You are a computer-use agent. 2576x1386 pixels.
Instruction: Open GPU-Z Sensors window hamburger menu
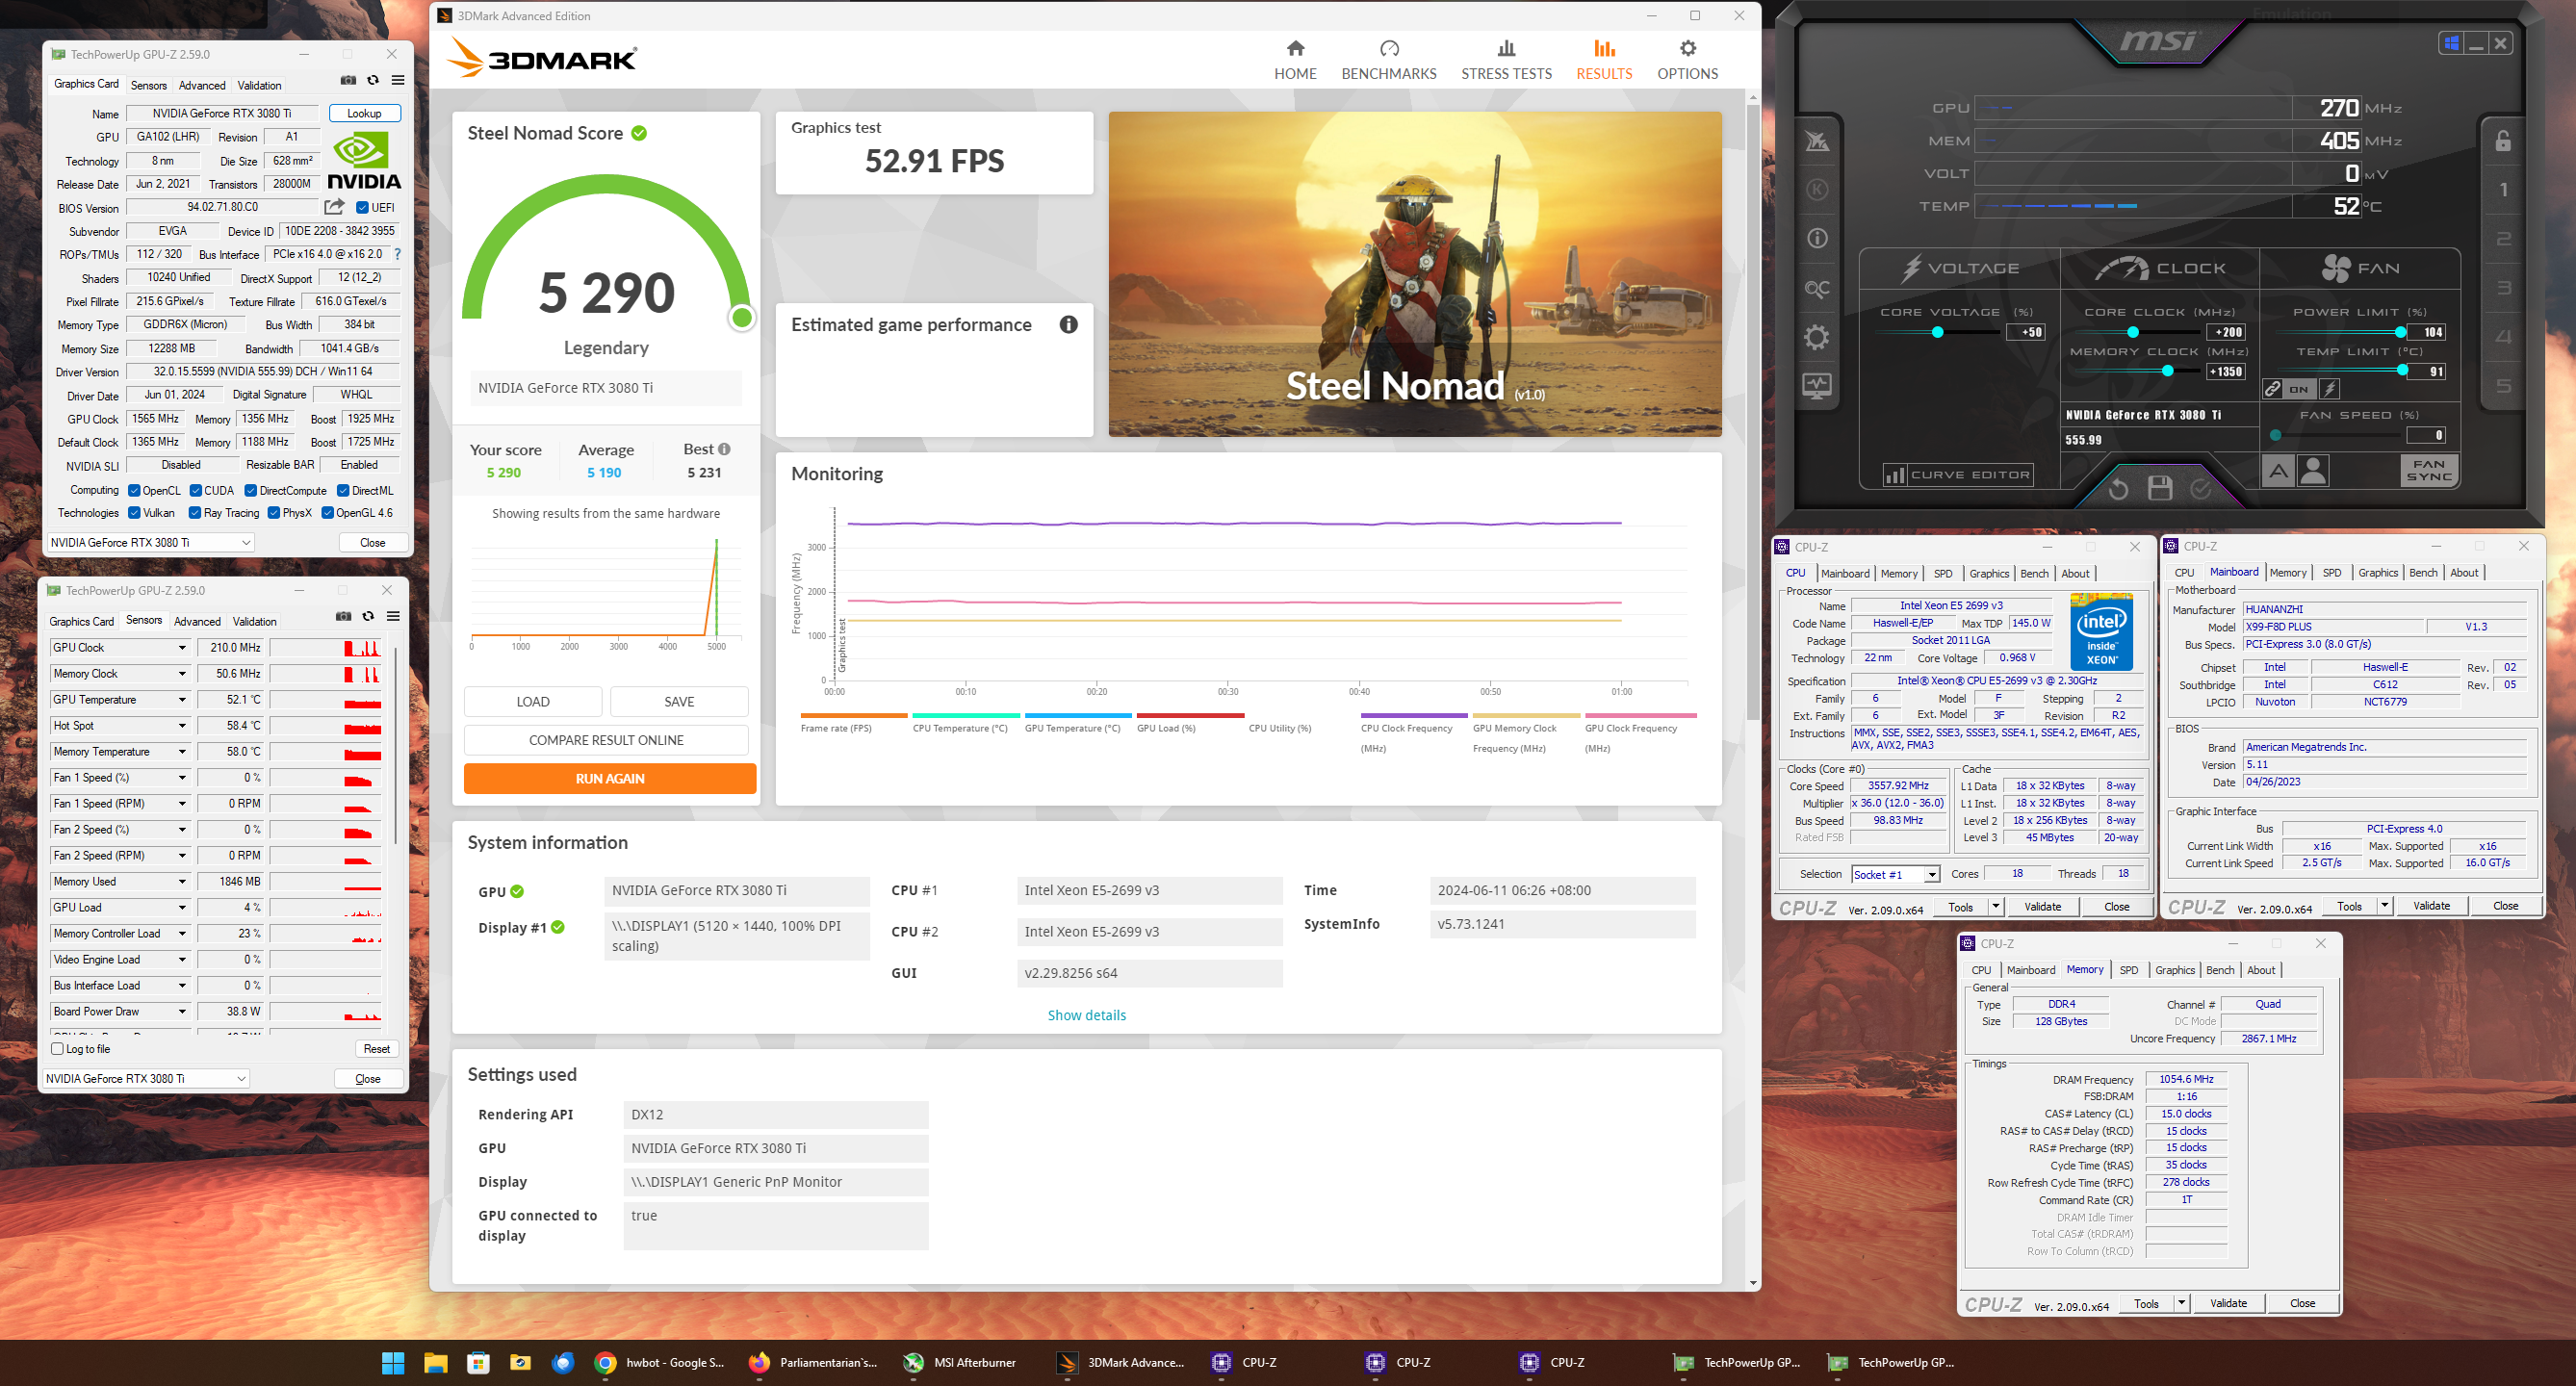pyautogui.click(x=393, y=616)
